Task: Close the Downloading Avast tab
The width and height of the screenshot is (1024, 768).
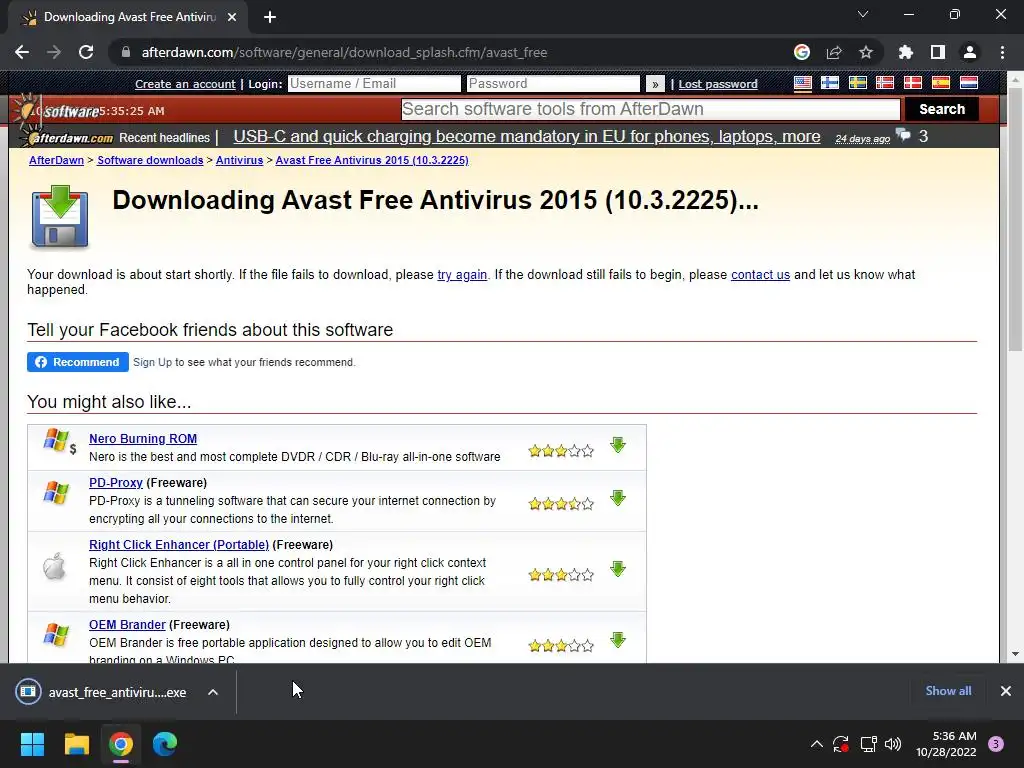Action: point(232,18)
